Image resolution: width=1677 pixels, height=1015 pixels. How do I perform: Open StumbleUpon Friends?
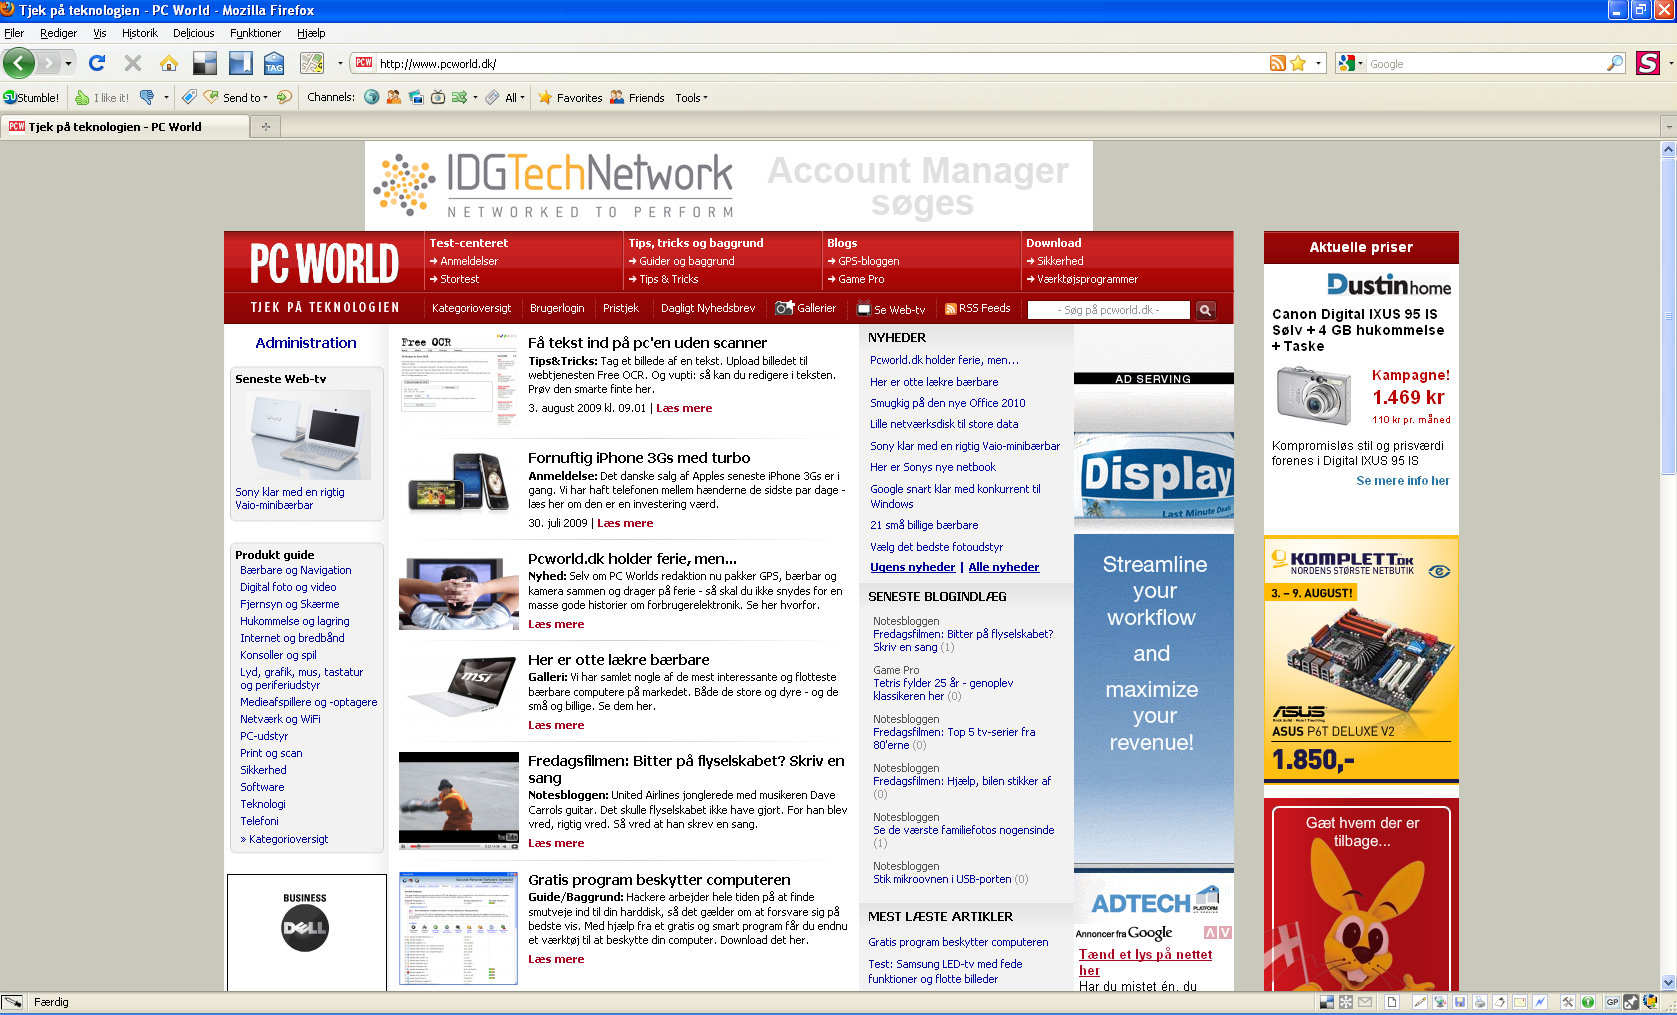[x=637, y=97]
